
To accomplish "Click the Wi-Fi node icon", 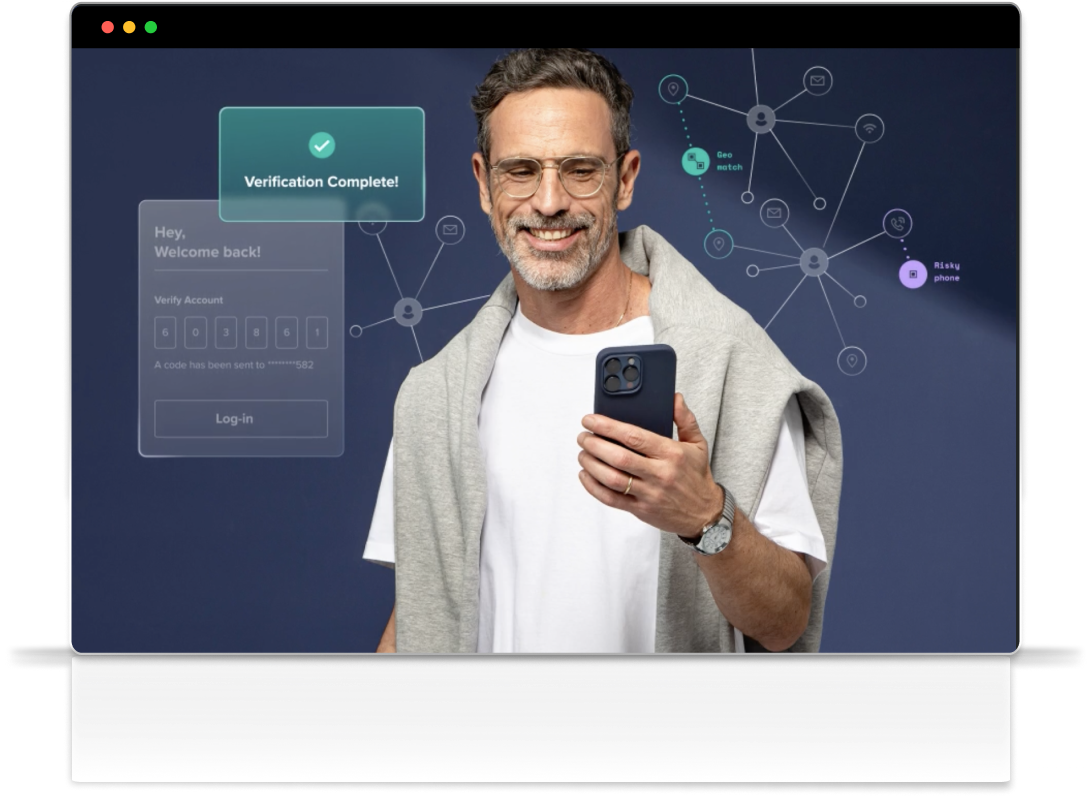I will (869, 128).
